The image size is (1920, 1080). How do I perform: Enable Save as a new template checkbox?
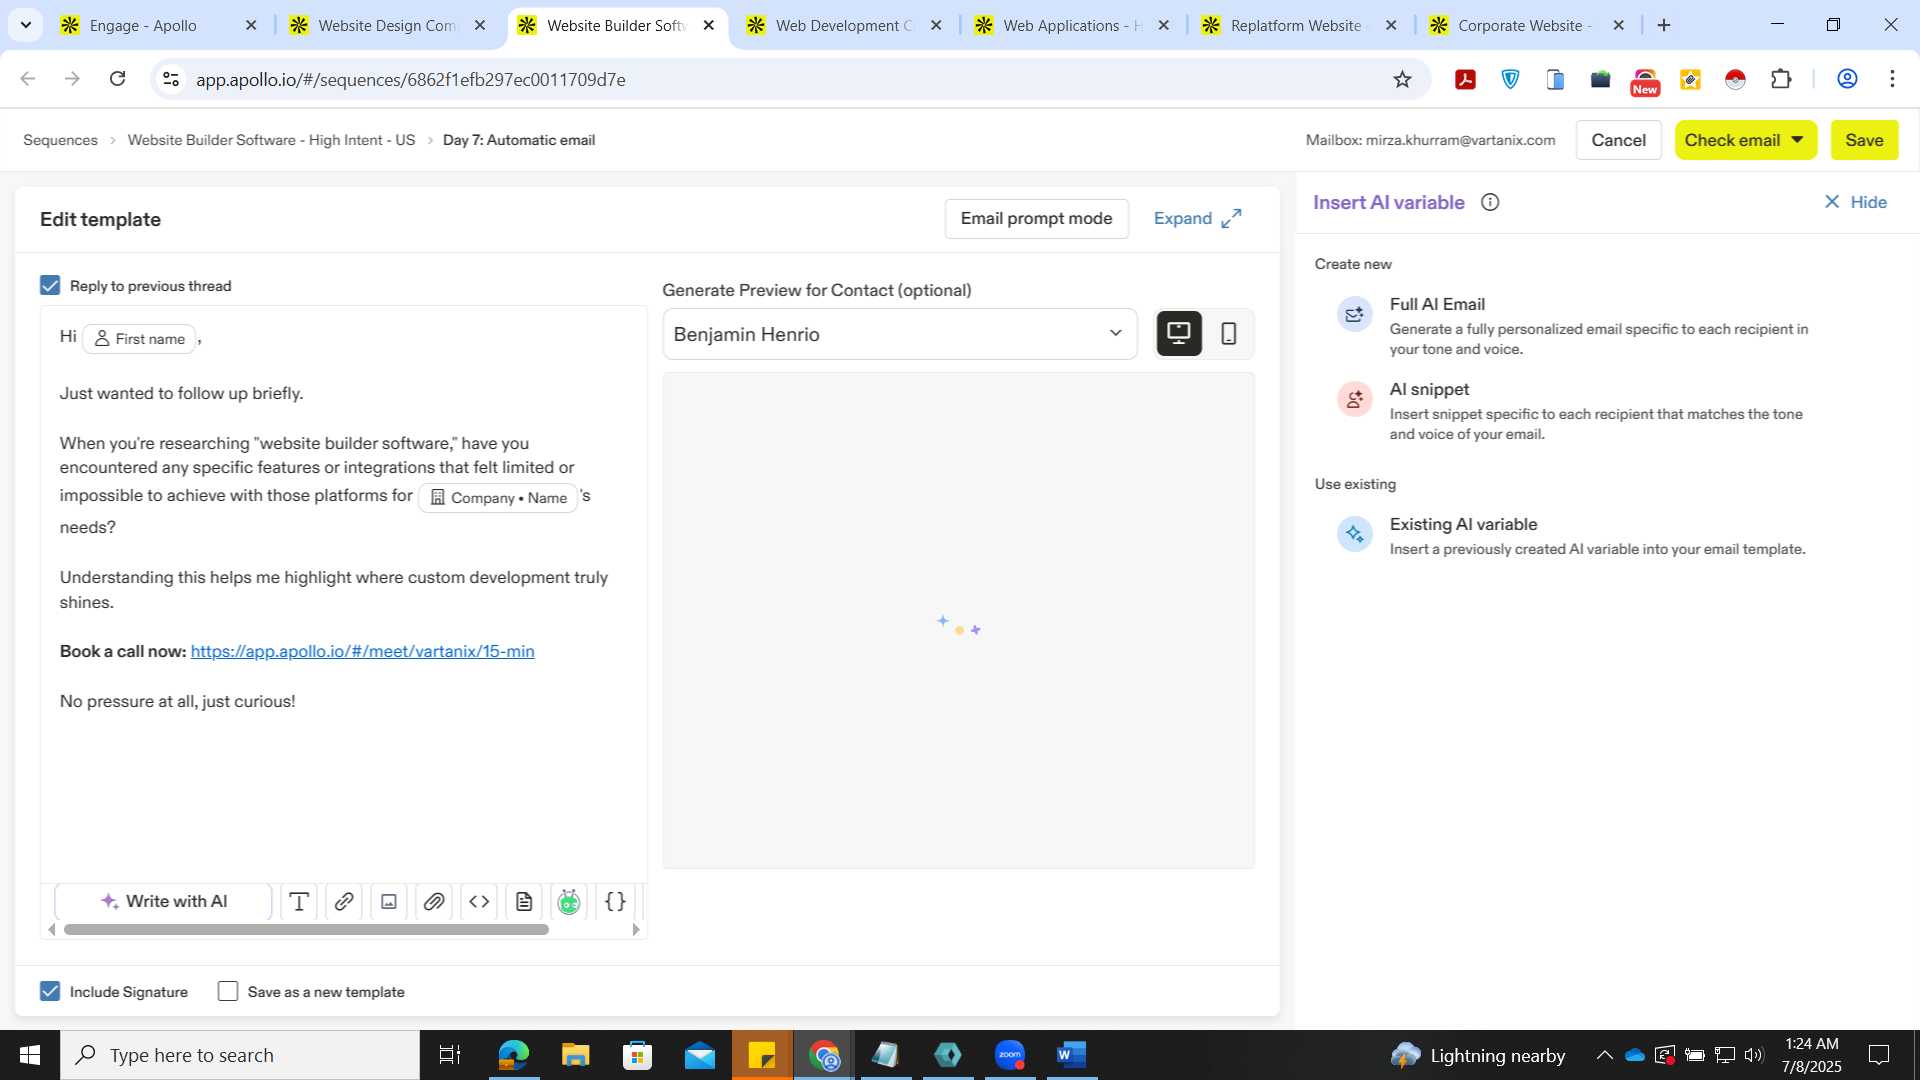[228, 991]
